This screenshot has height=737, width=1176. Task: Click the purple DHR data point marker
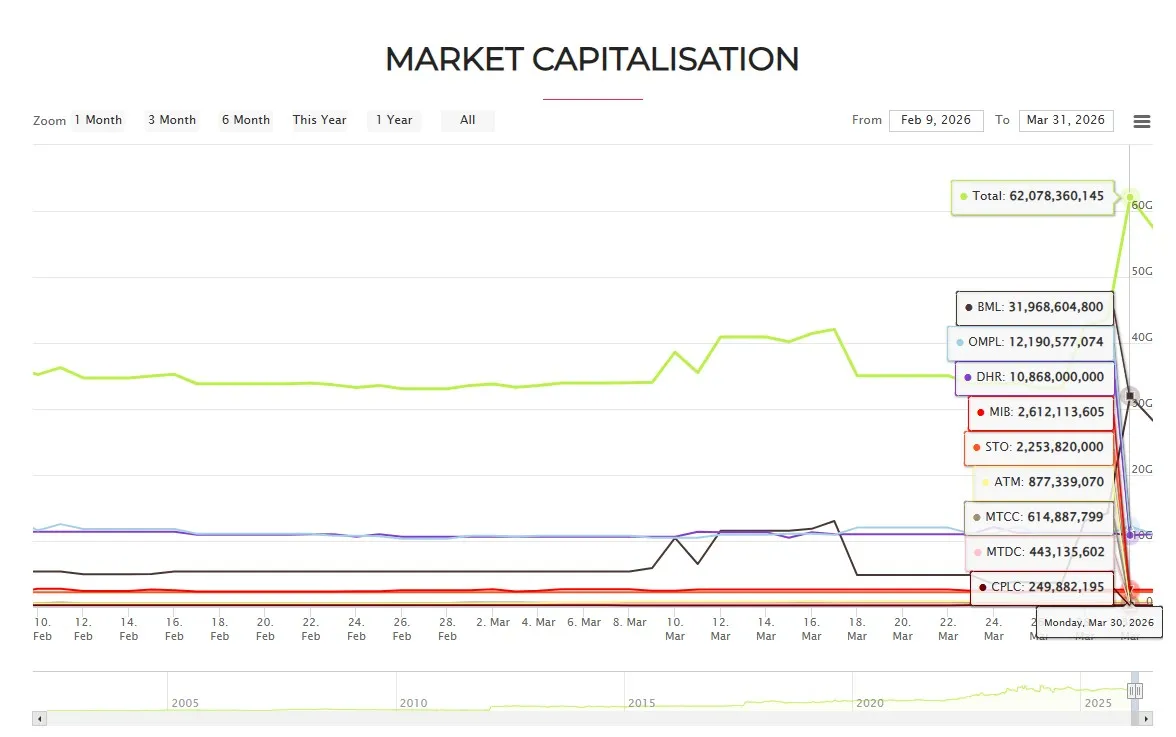pyautogui.click(x=1130, y=535)
